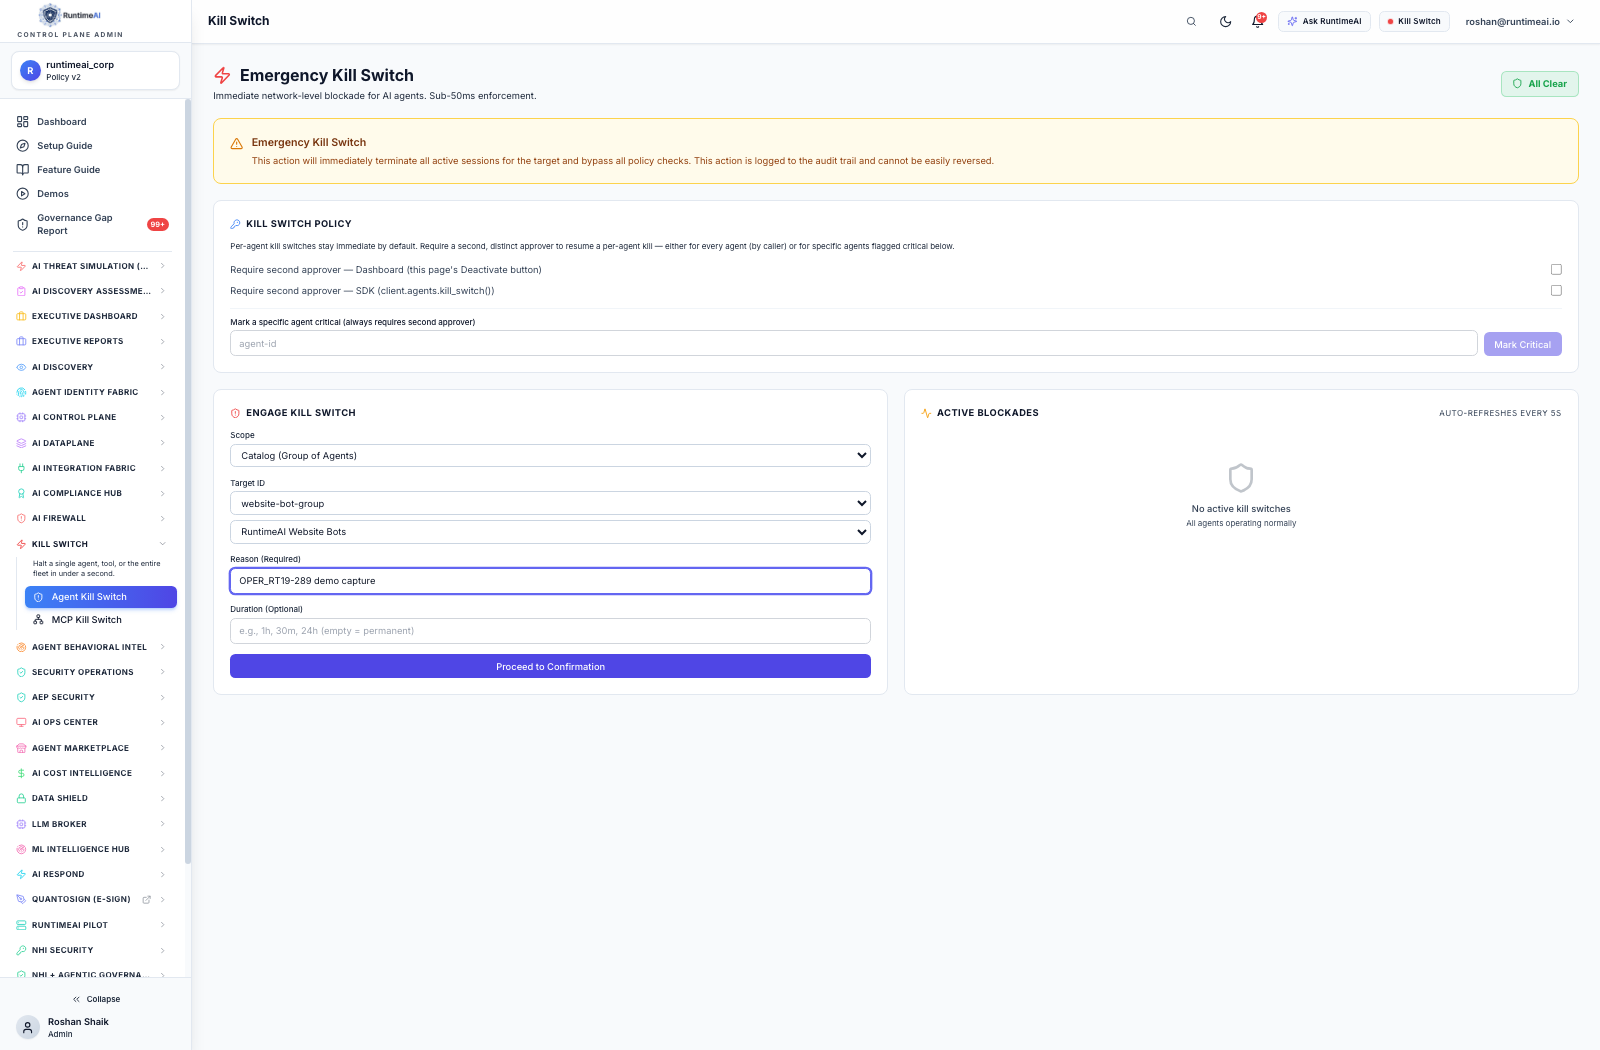The width and height of the screenshot is (1600, 1050).
Task: Click the Ask RuntimeAI sparkle button
Action: (1324, 21)
